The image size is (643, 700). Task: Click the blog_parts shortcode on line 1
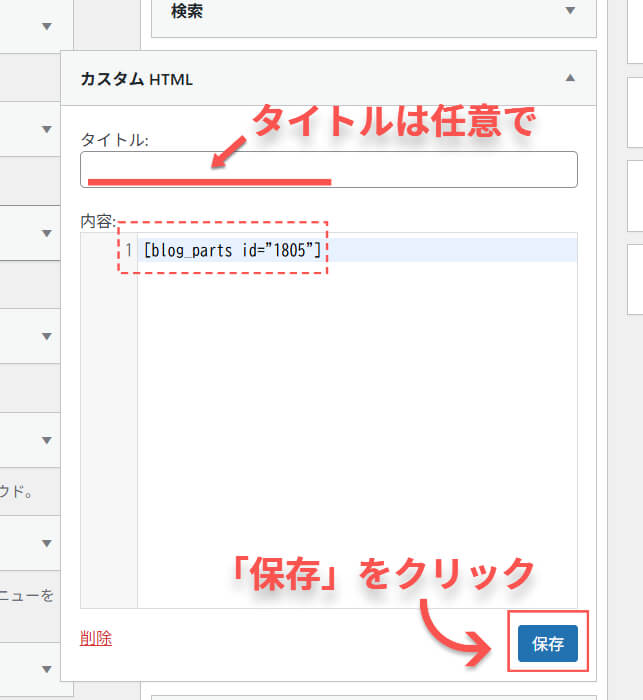pos(232,250)
